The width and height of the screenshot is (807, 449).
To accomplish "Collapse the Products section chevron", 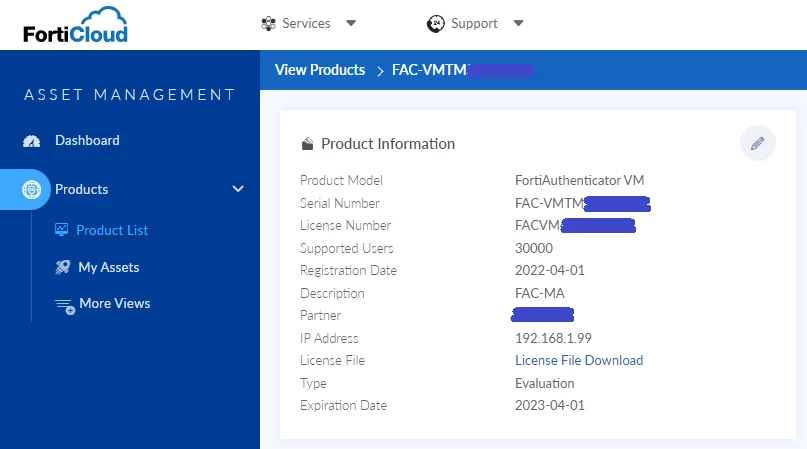I will (238, 189).
